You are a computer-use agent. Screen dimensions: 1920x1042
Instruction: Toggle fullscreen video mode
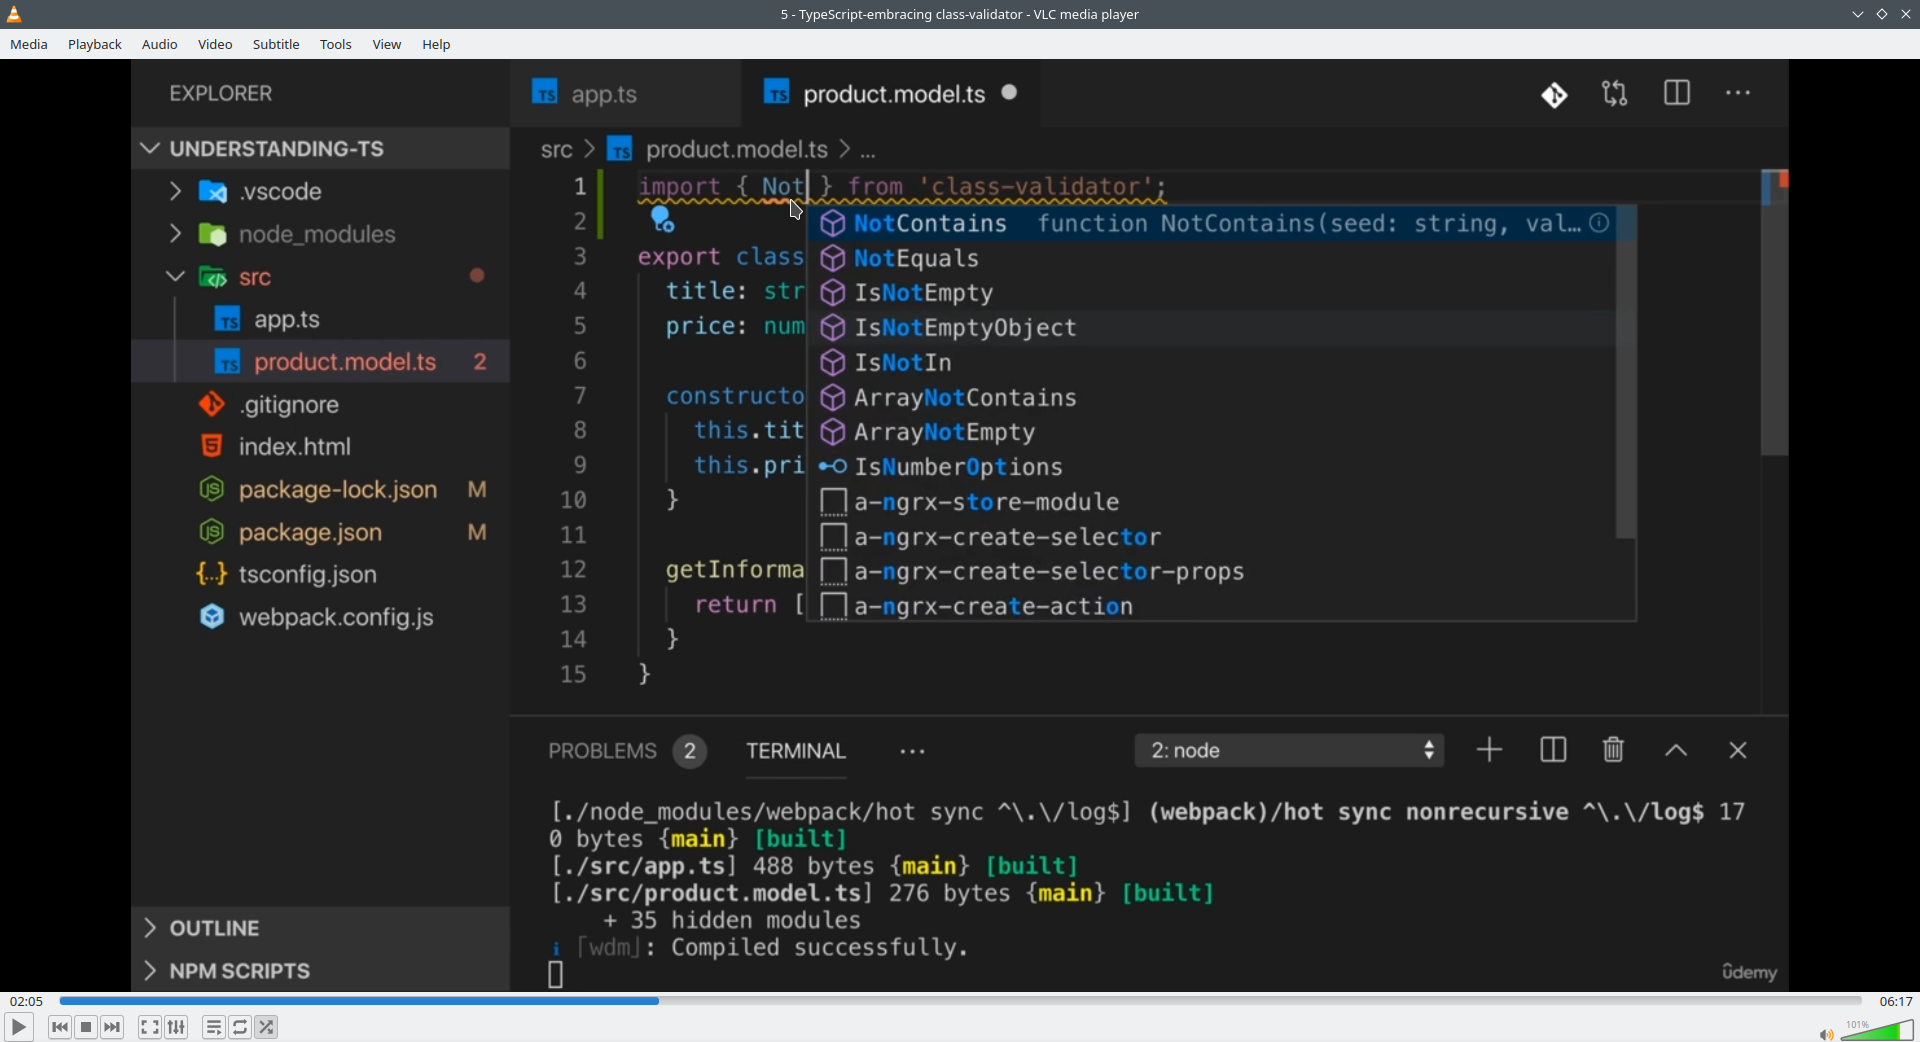pos(150,1027)
